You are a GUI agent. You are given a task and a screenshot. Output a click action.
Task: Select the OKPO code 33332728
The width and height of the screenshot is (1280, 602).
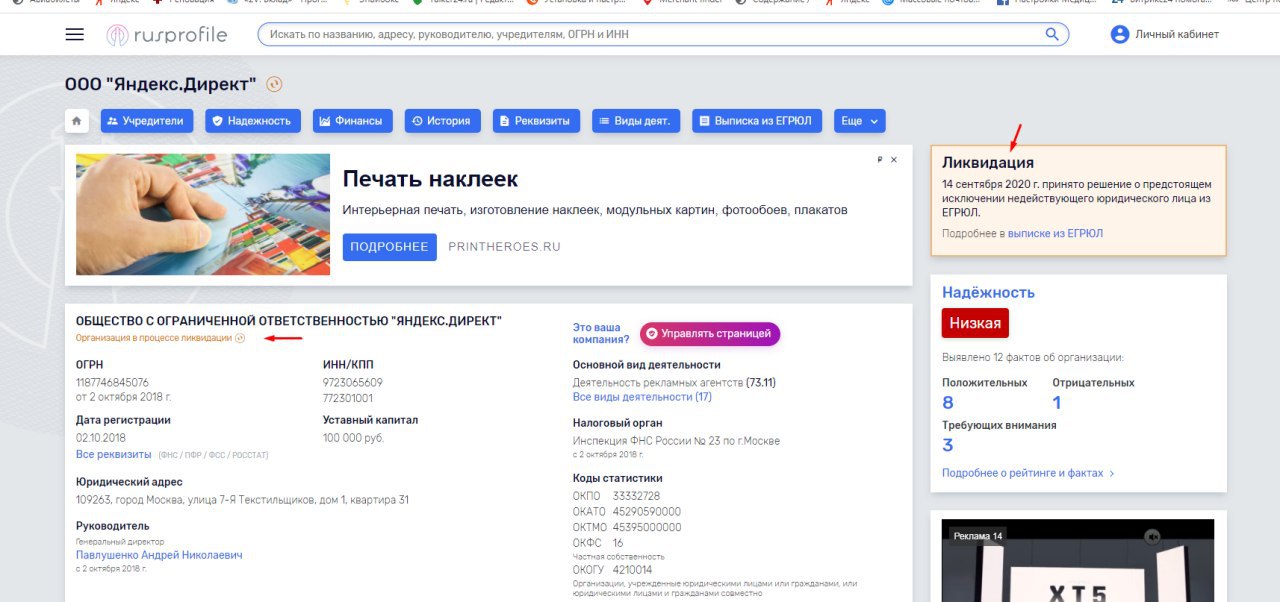tap(636, 496)
